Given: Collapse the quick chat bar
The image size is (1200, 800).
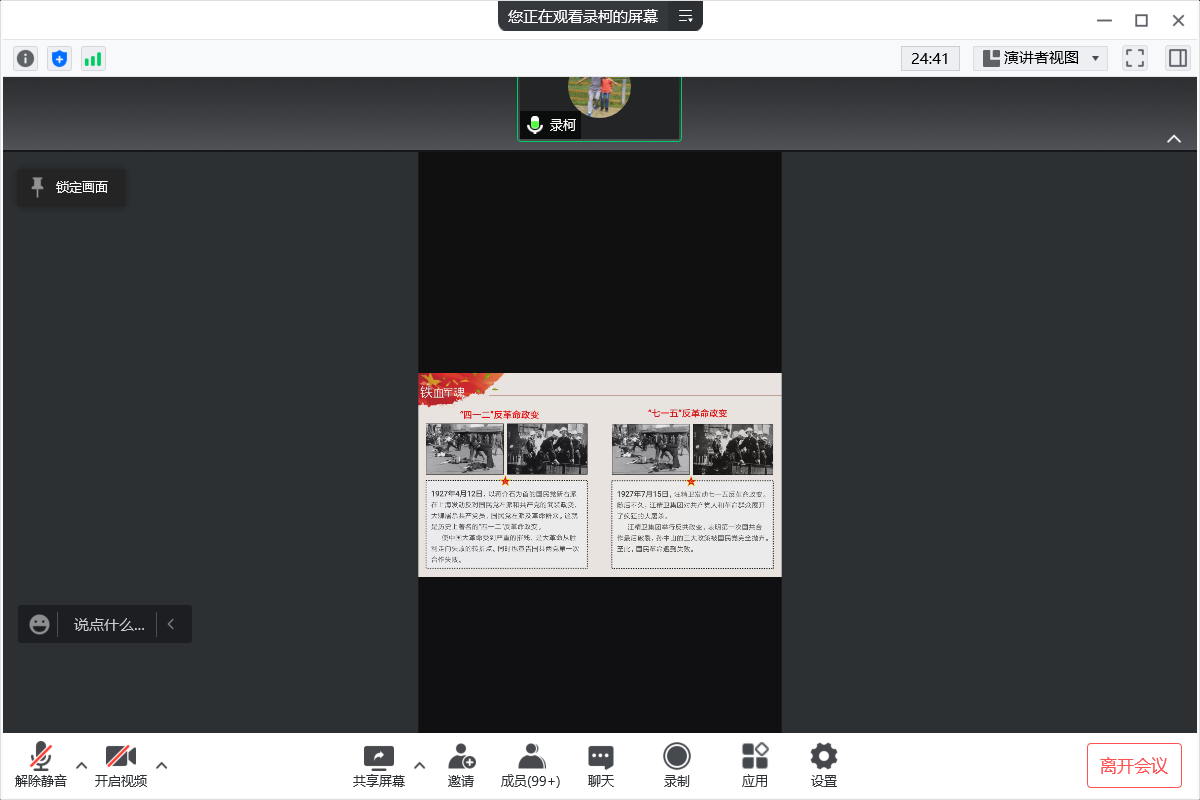Looking at the screenshot, I should click(x=171, y=624).
